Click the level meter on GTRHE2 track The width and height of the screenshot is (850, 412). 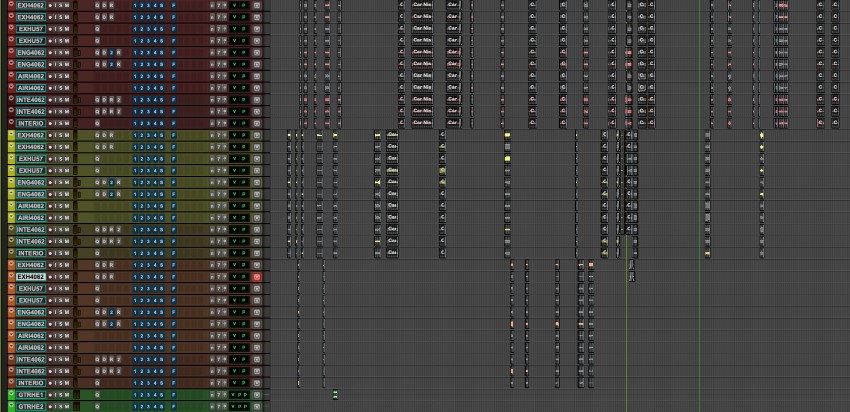(76, 407)
